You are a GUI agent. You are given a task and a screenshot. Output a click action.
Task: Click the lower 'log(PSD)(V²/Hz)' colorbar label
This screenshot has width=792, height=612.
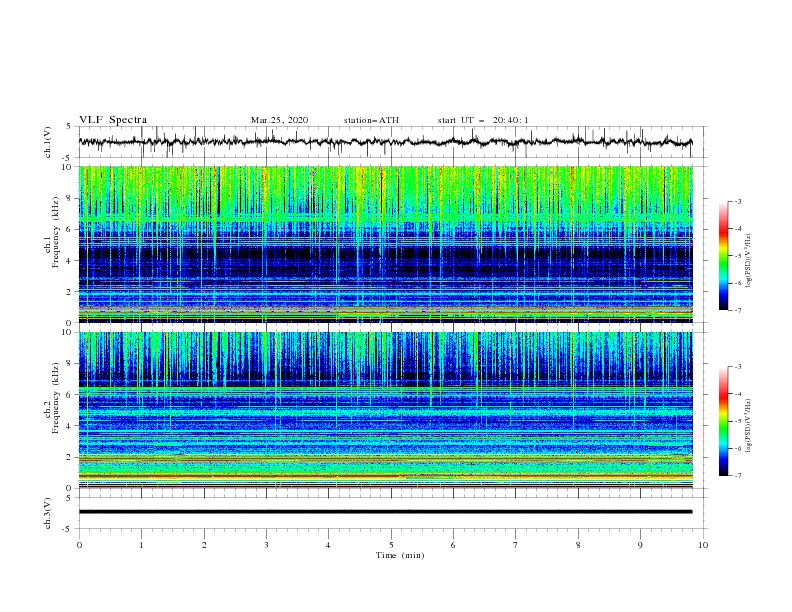point(749,426)
